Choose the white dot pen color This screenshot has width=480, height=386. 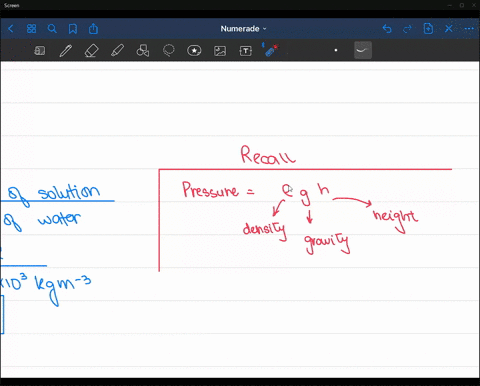click(336, 50)
